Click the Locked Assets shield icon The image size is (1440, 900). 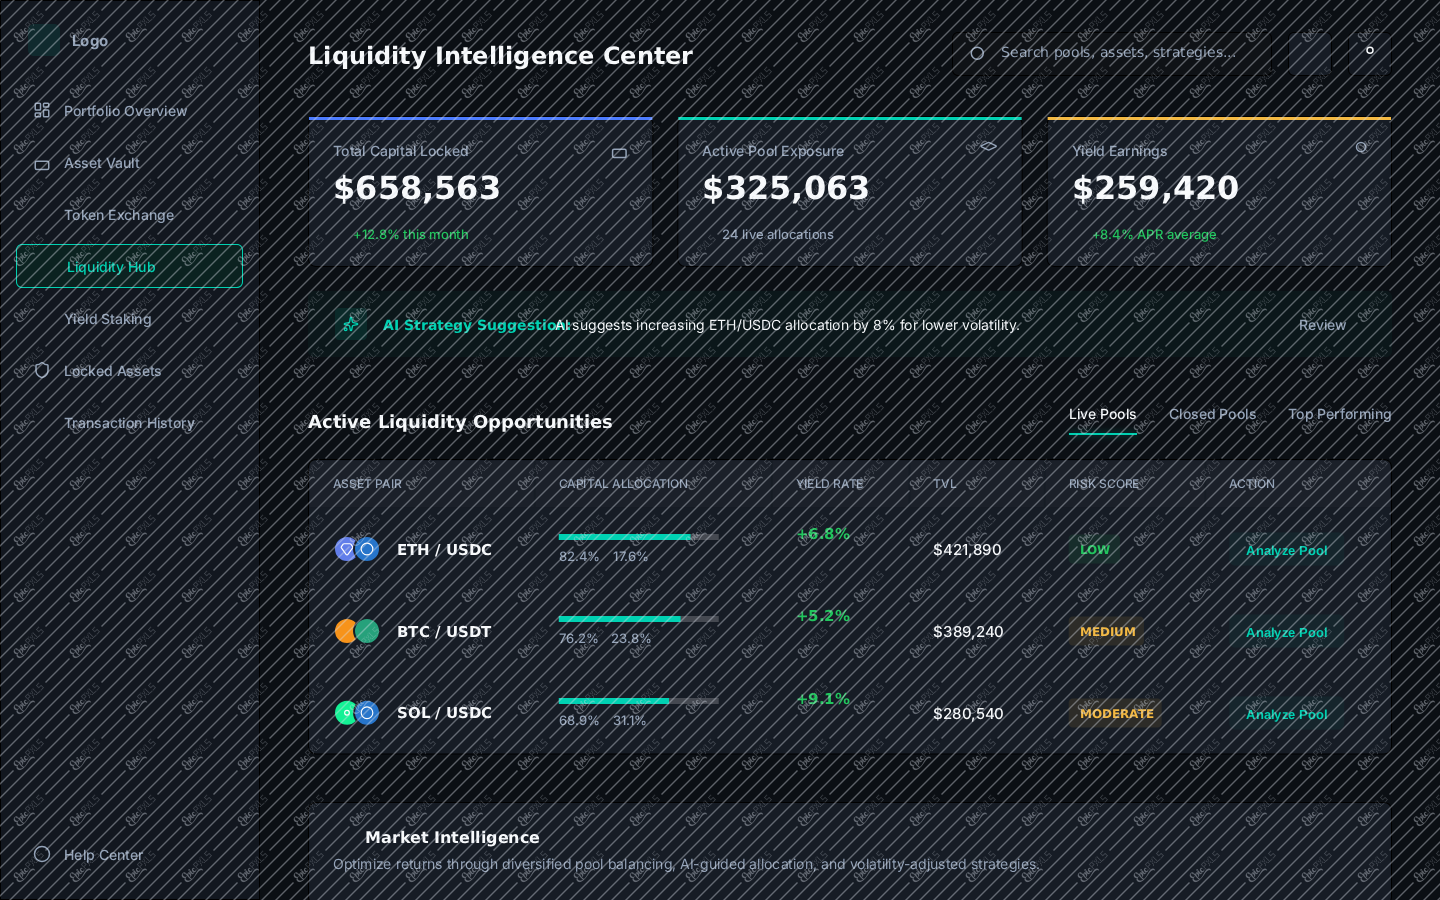(42, 370)
